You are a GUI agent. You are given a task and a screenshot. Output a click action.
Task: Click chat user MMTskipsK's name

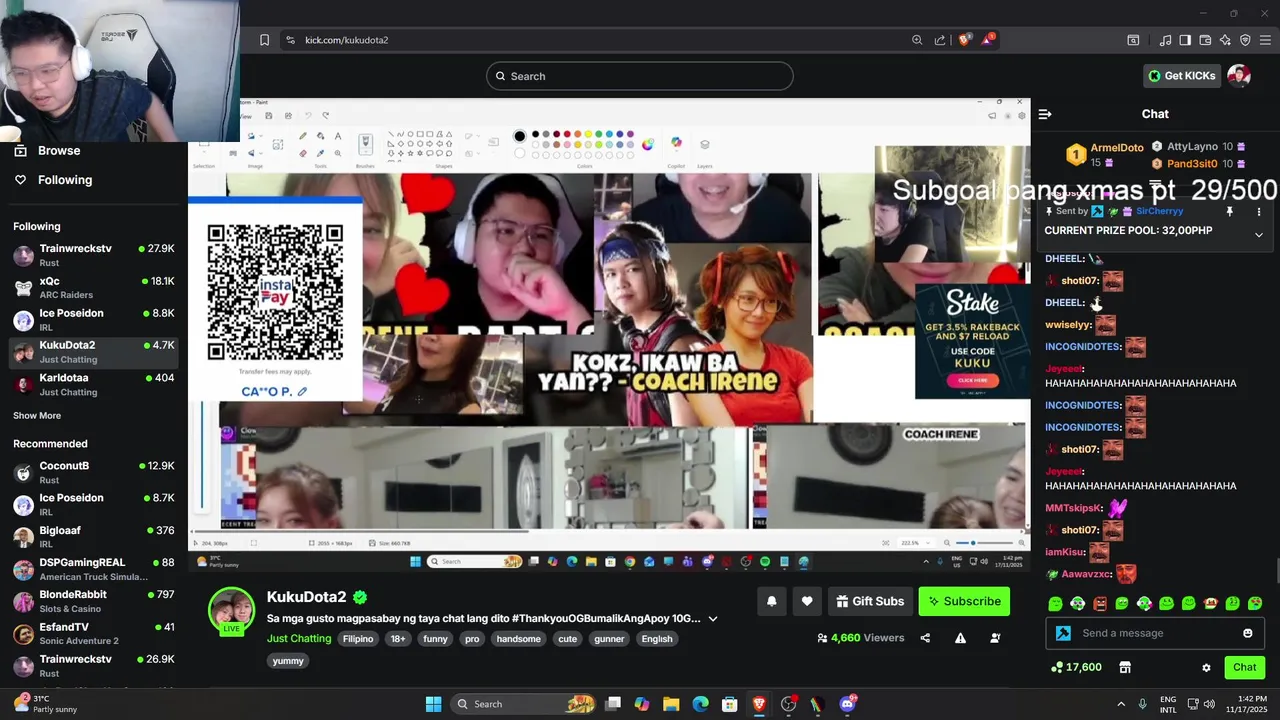pos(1073,508)
